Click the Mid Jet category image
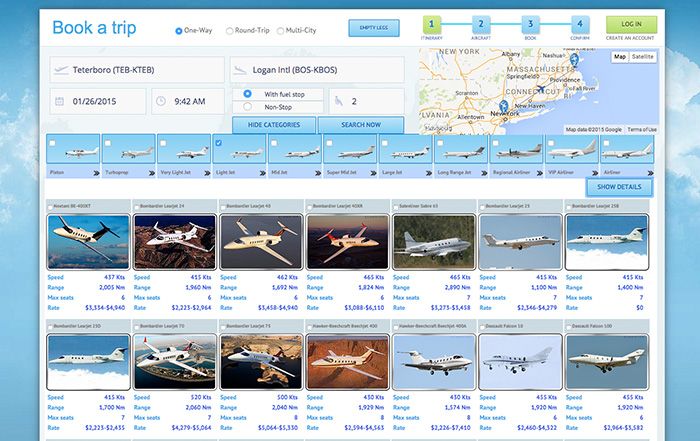The image size is (700, 441). 295,149
